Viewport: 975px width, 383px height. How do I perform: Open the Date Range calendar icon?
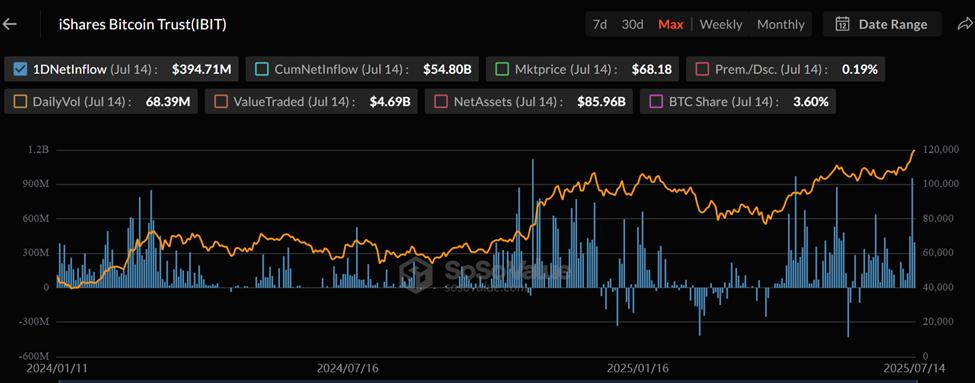click(x=843, y=24)
